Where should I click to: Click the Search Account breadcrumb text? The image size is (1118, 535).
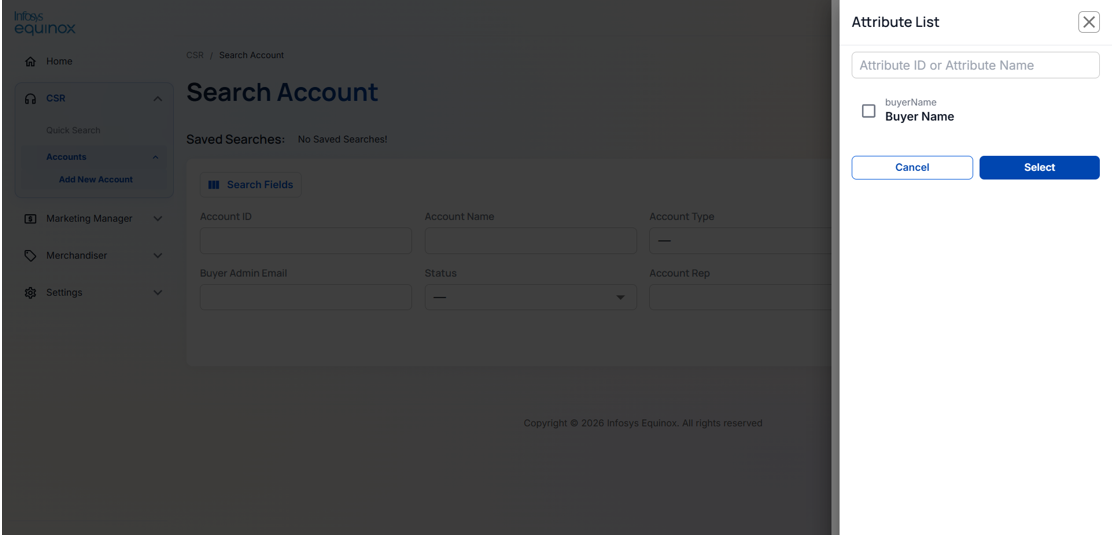coord(252,55)
